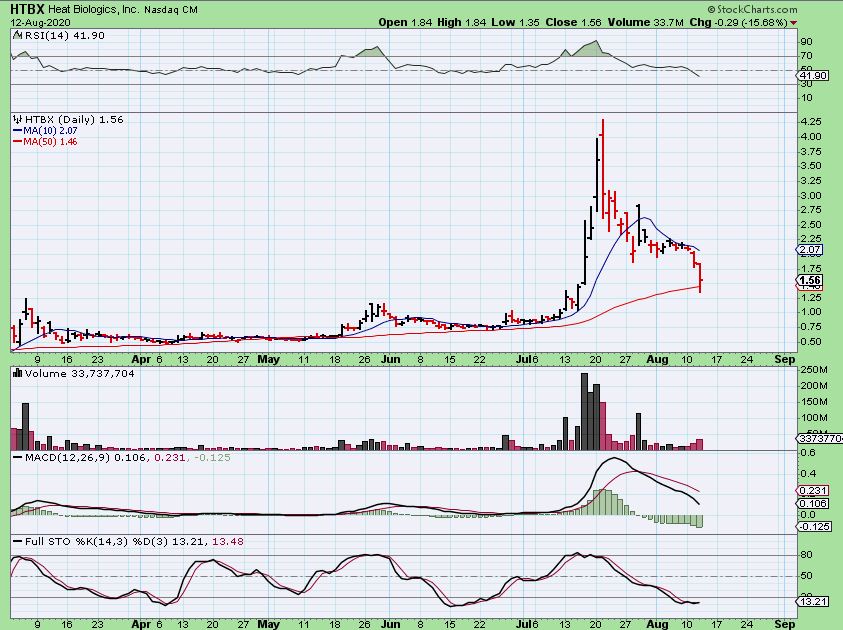Click the bar-chart icon before HTBX (Daily) legend

tap(17, 119)
